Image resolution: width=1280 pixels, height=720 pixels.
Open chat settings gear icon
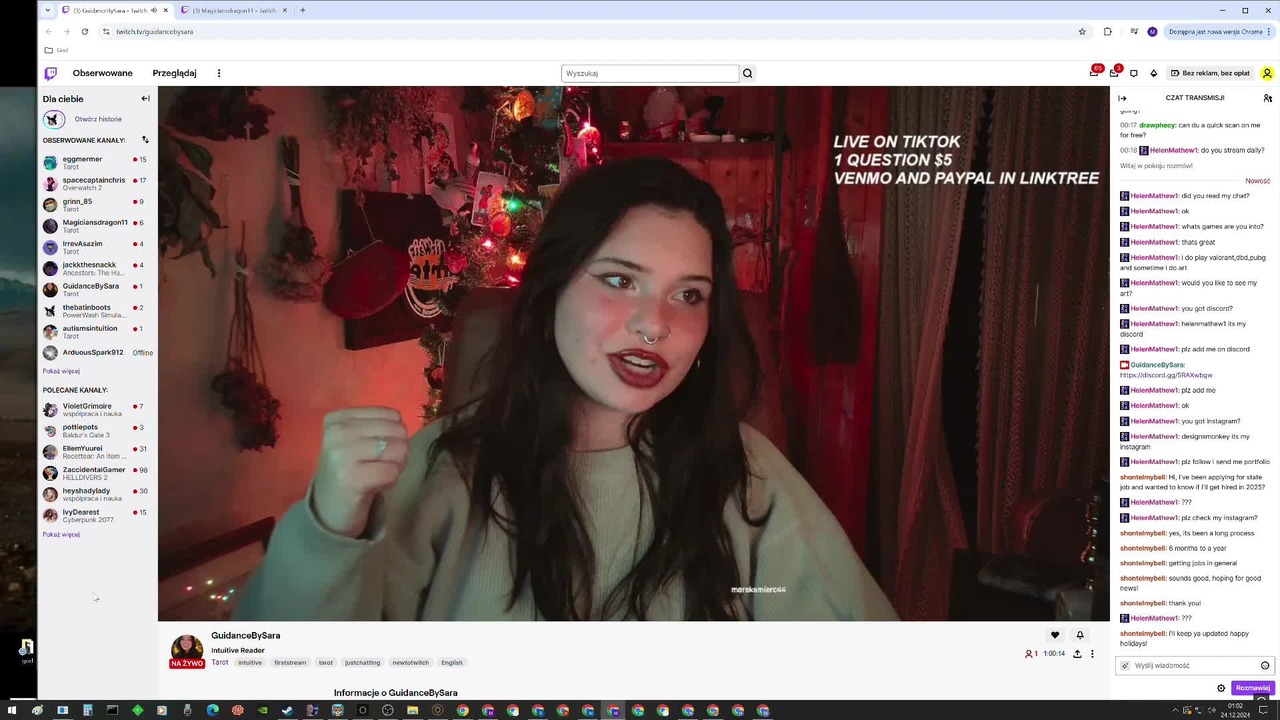click(1221, 688)
